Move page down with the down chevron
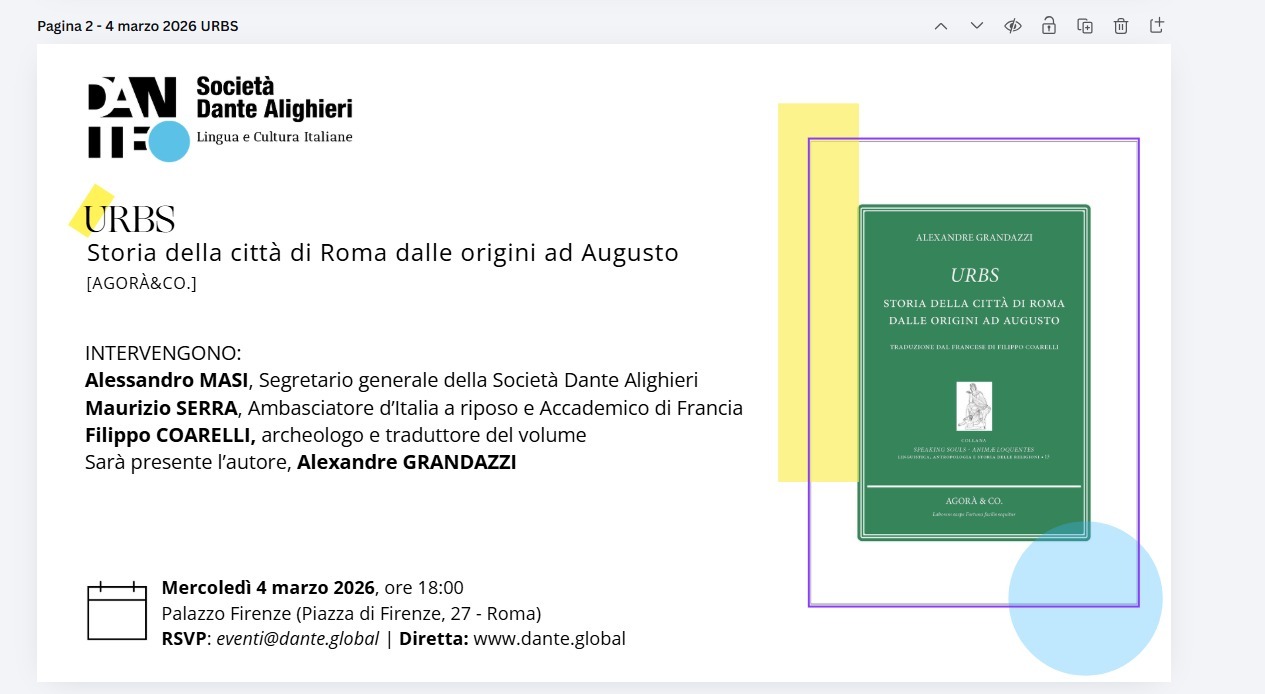 977,26
